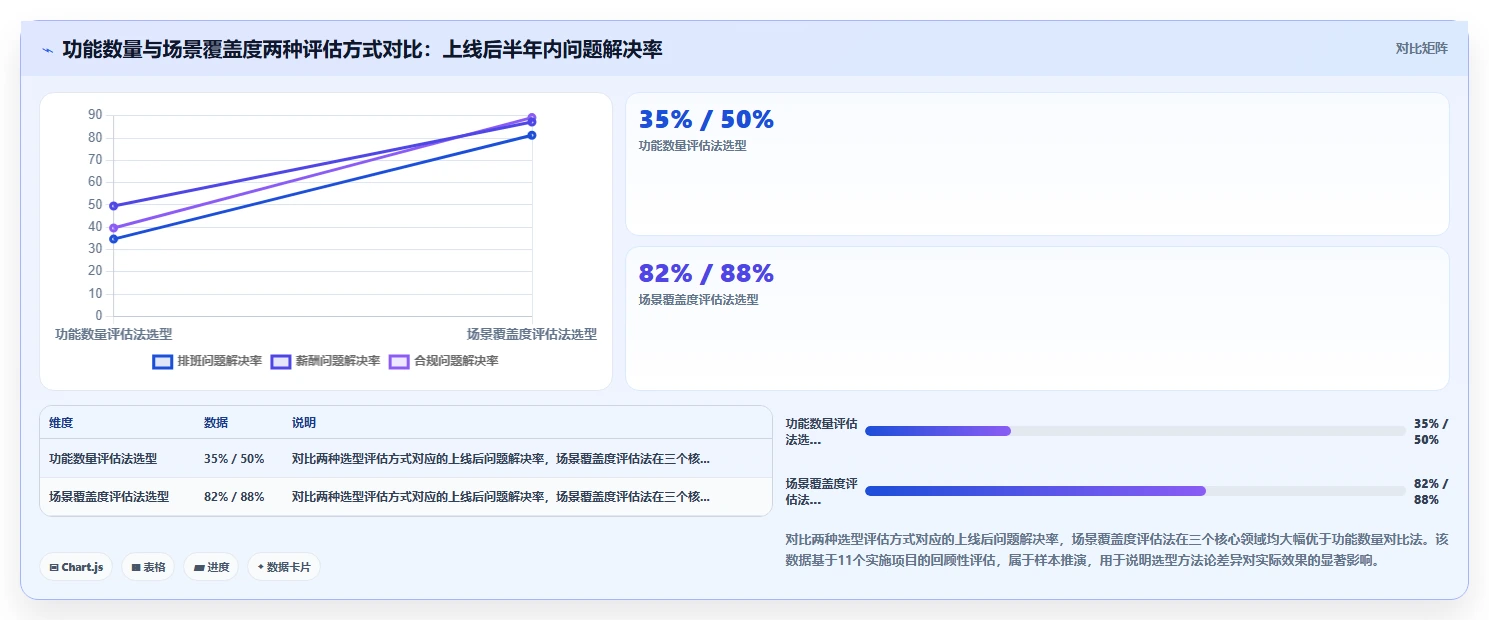Click the description in the 功能数量 table row
This screenshot has height=620, width=1489.
pyautogui.click(x=501, y=459)
